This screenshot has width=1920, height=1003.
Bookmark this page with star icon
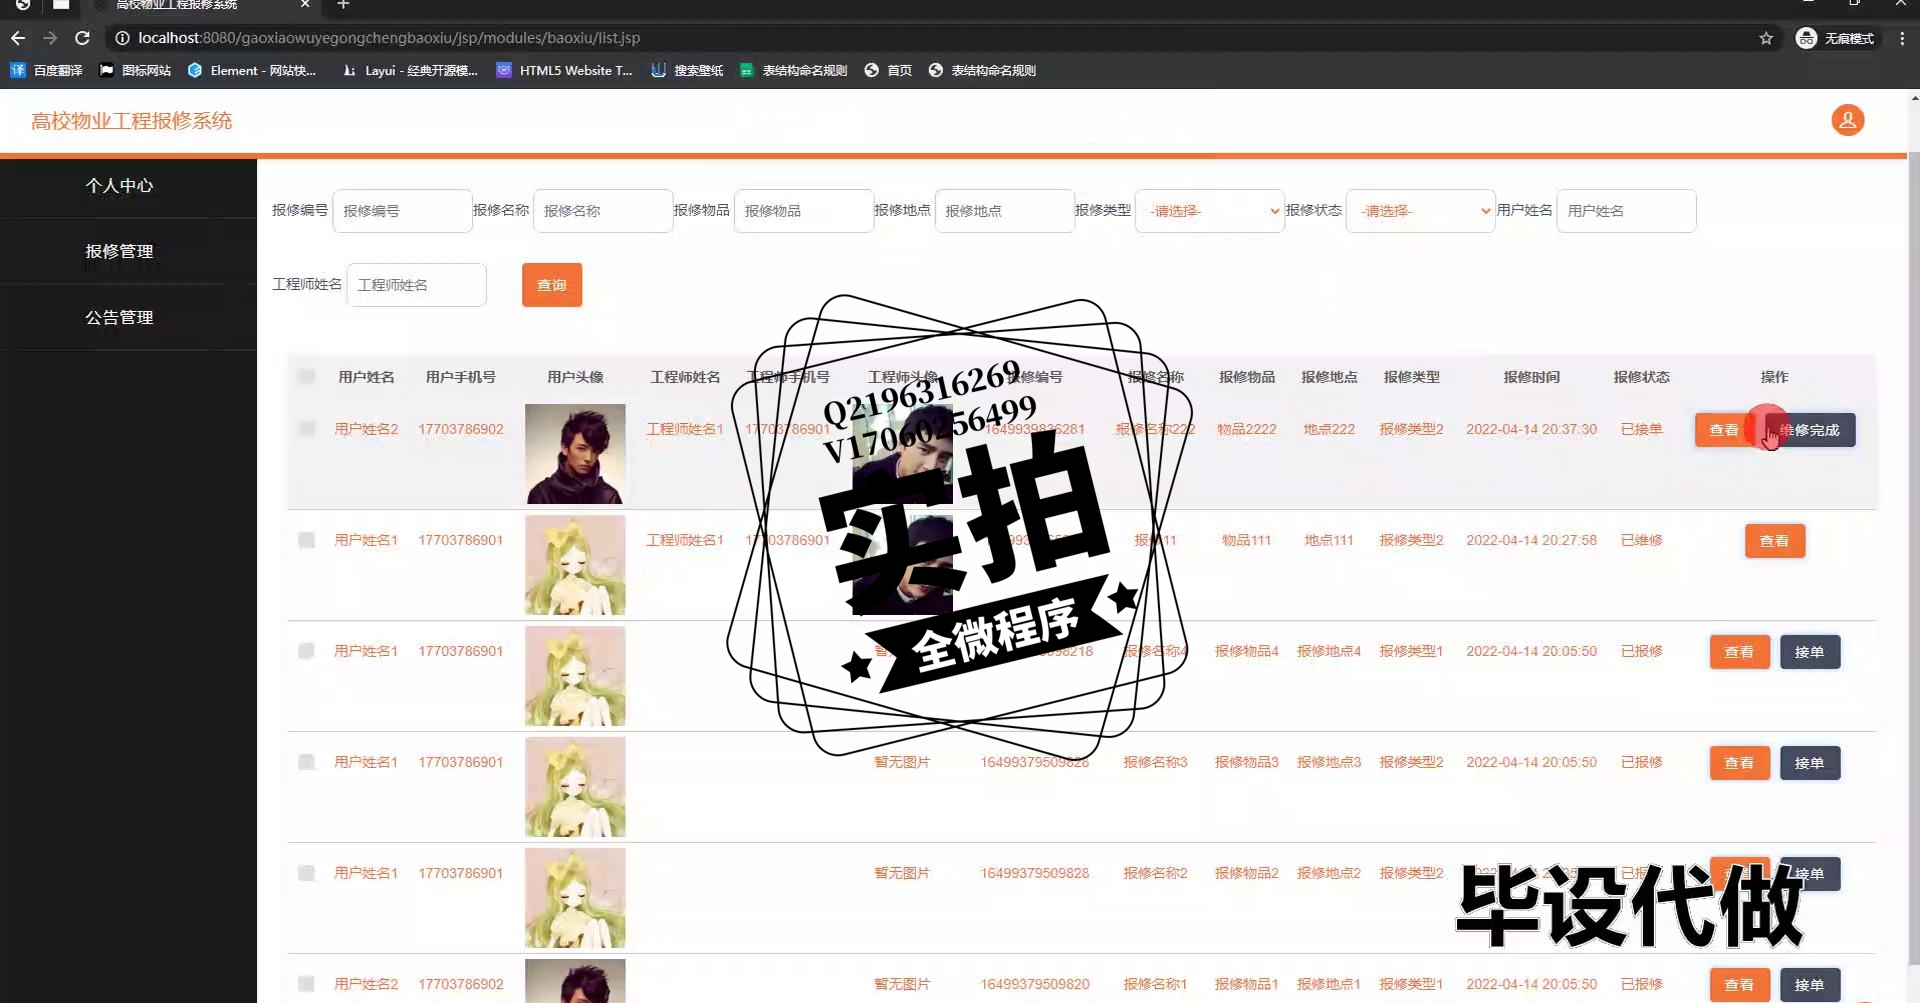[1766, 38]
